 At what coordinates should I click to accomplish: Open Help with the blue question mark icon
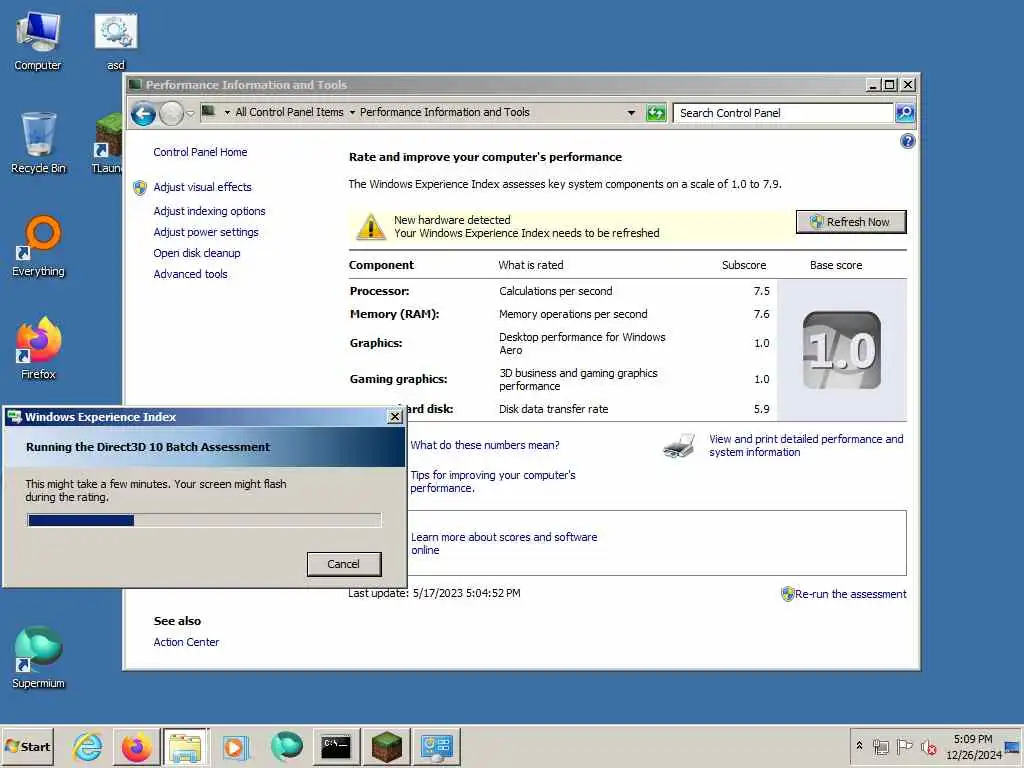coord(907,141)
